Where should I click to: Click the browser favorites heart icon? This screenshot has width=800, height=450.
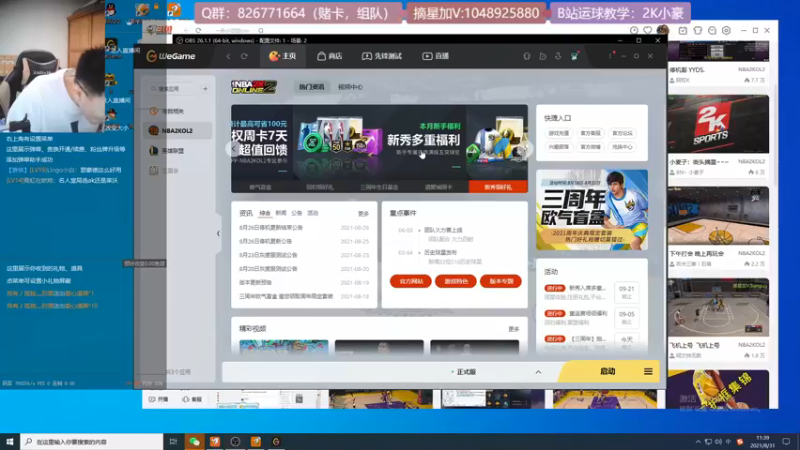647,31
